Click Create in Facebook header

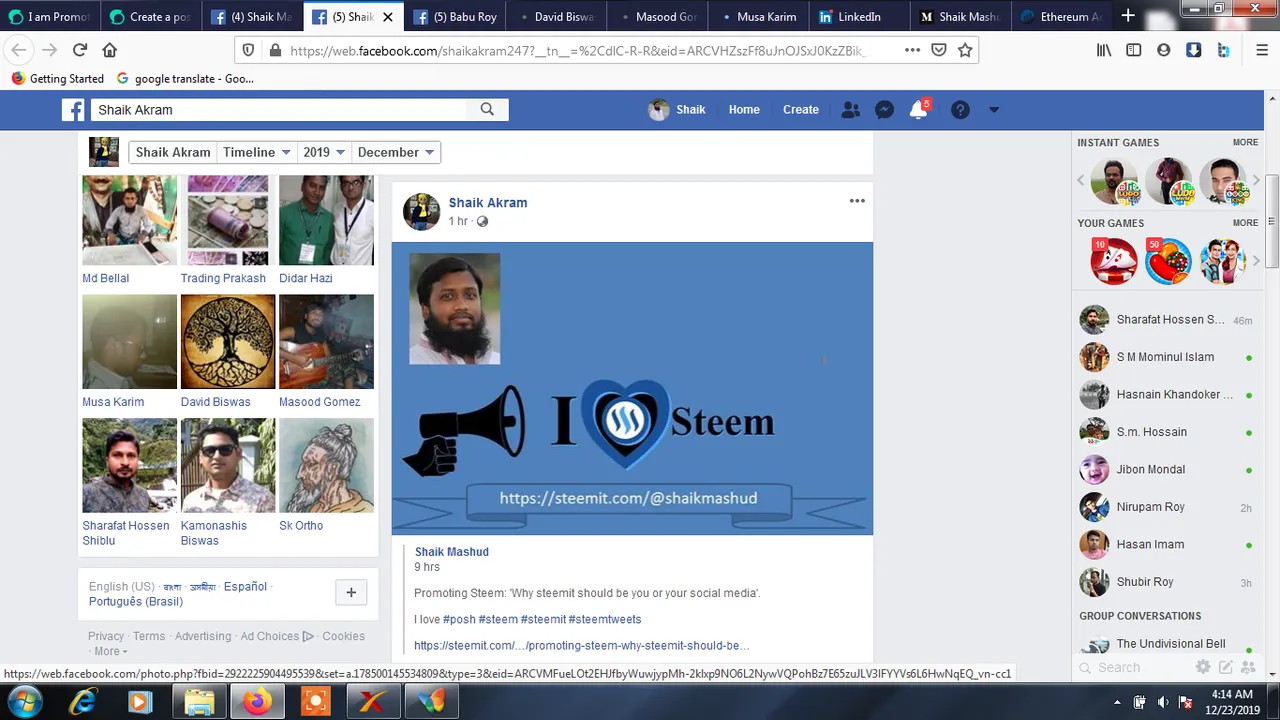click(x=801, y=110)
